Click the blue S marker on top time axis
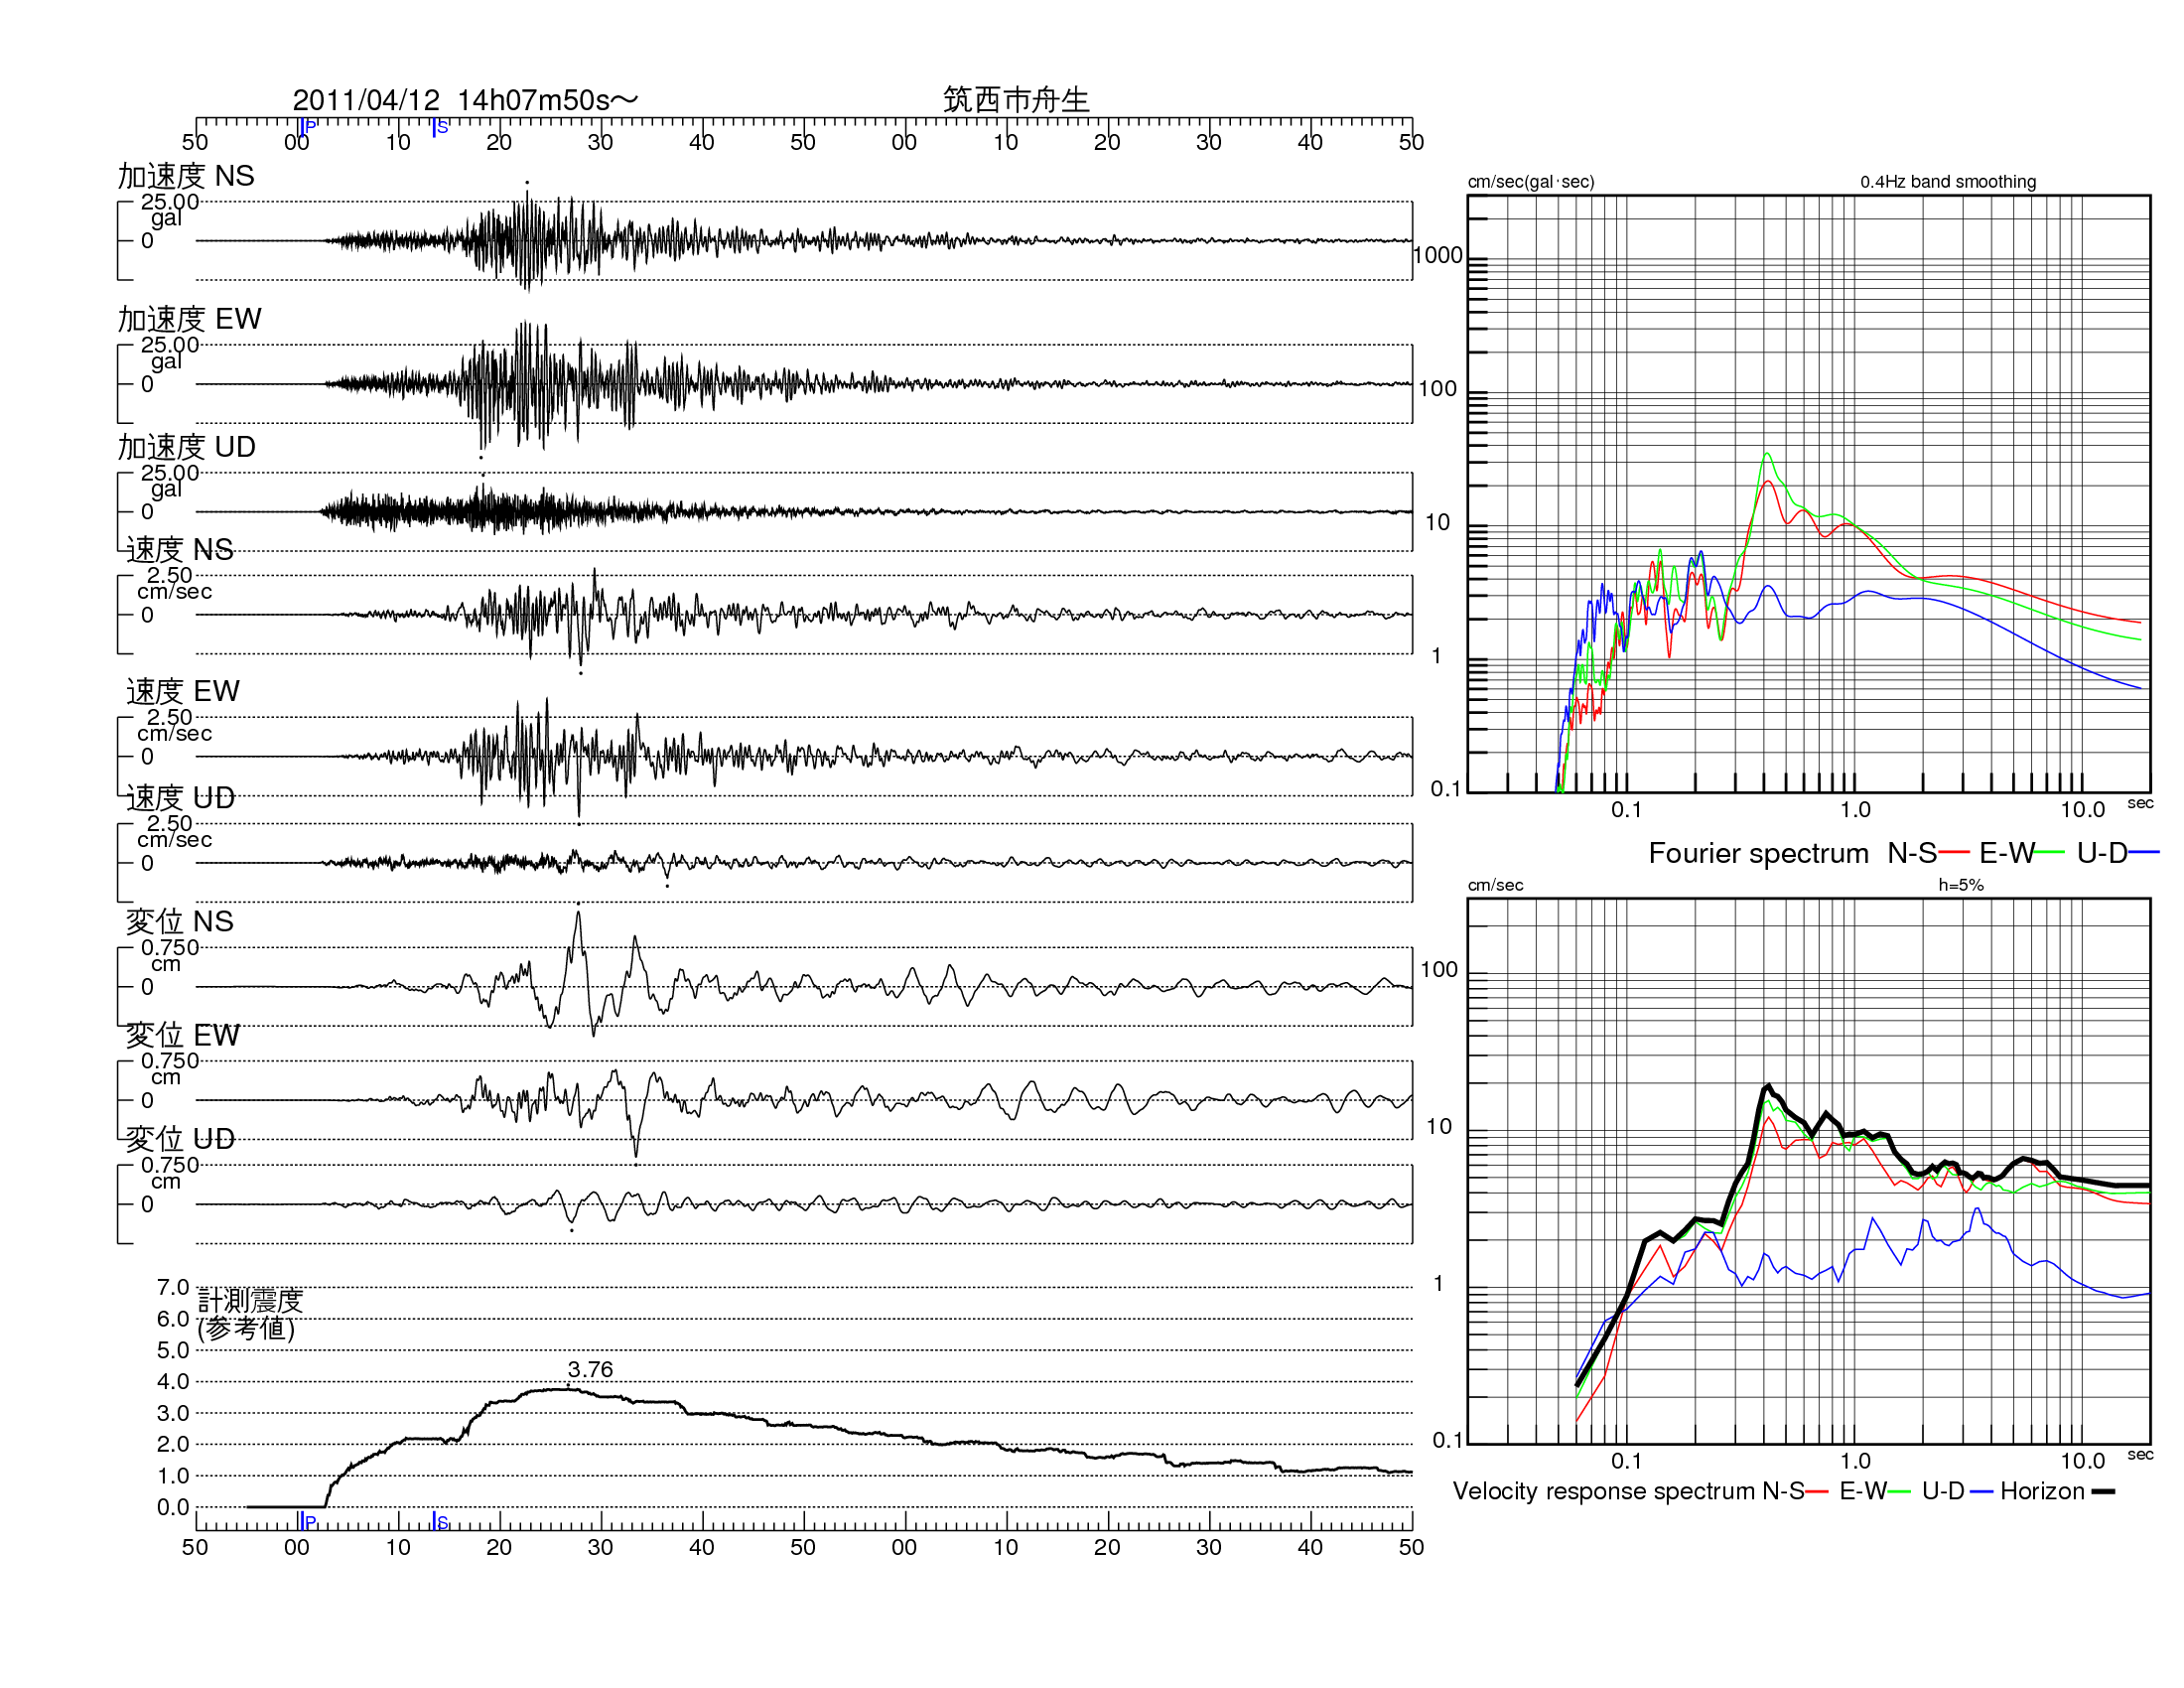Screen dimensions: 2184x1688 441,127
